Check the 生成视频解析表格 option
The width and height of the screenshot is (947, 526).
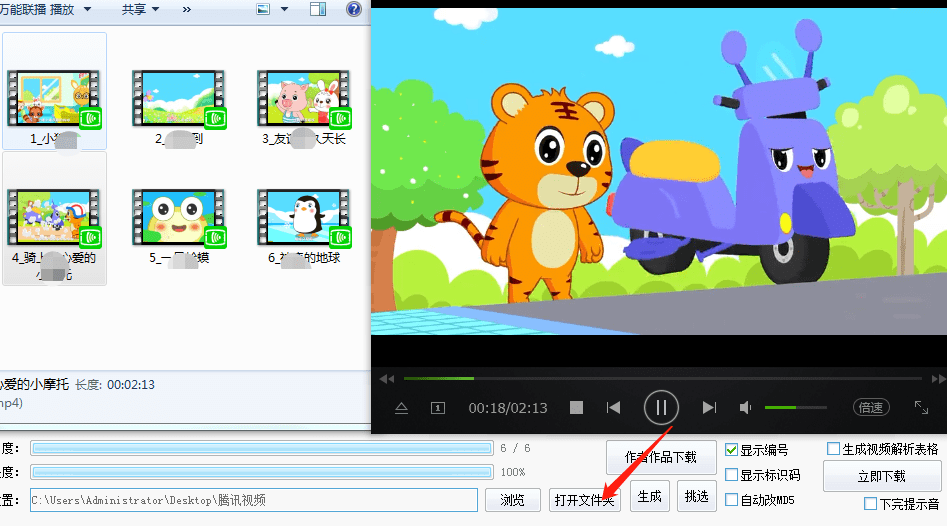833,449
